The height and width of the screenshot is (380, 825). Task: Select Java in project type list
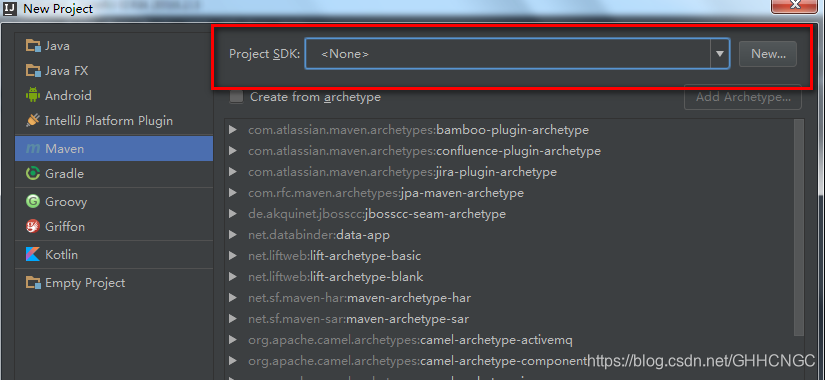[114, 46]
